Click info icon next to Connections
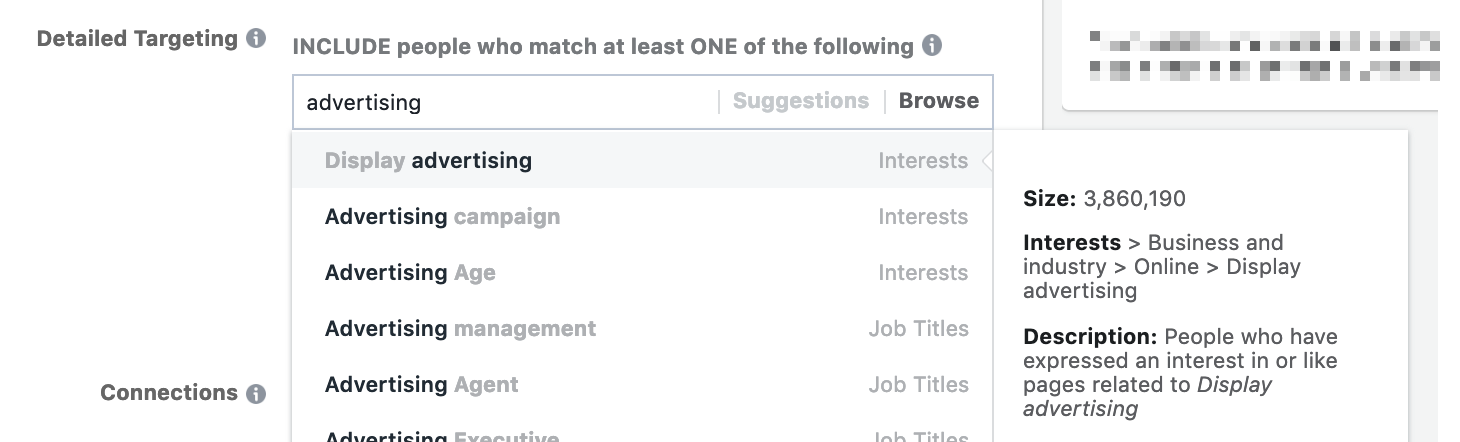1460x442 pixels. click(256, 393)
